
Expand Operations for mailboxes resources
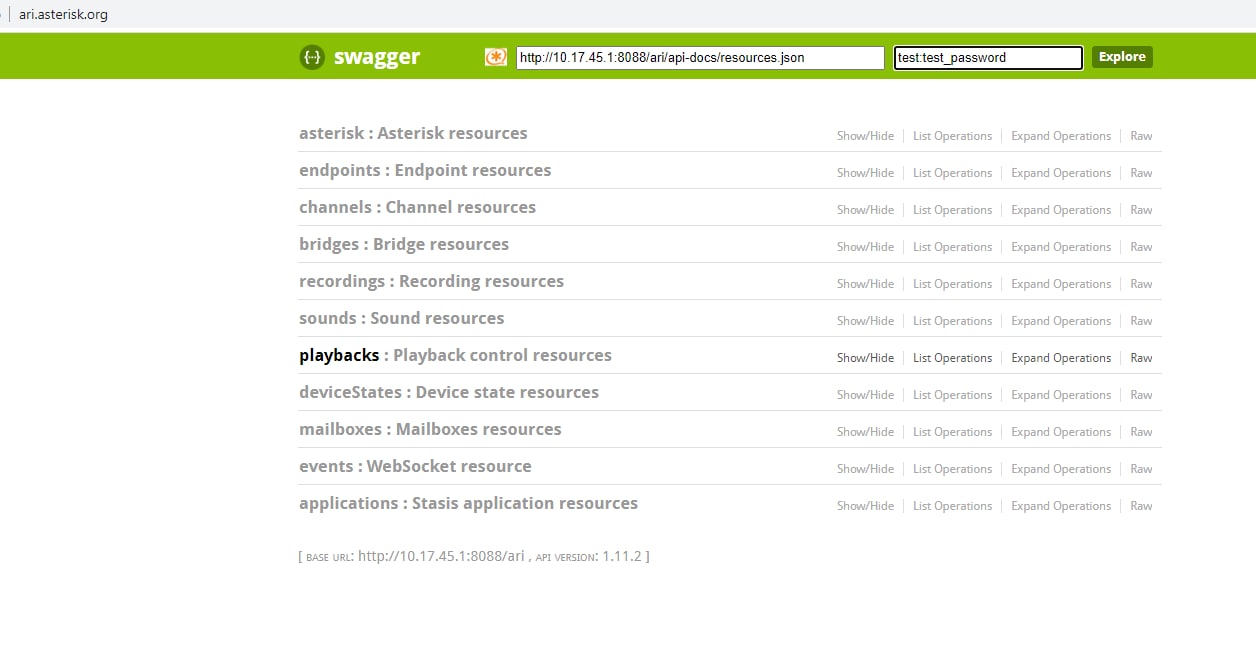tap(1061, 432)
